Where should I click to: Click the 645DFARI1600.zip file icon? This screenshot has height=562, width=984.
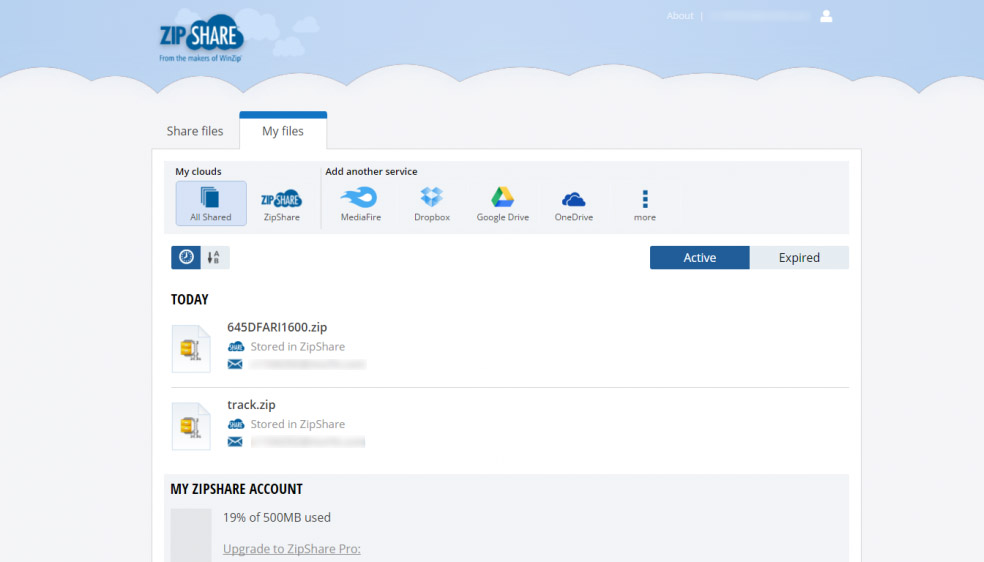click(191, 349)
